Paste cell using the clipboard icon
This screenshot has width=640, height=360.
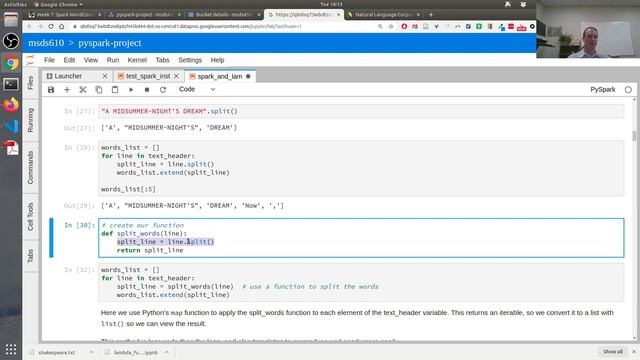[115, 89]
